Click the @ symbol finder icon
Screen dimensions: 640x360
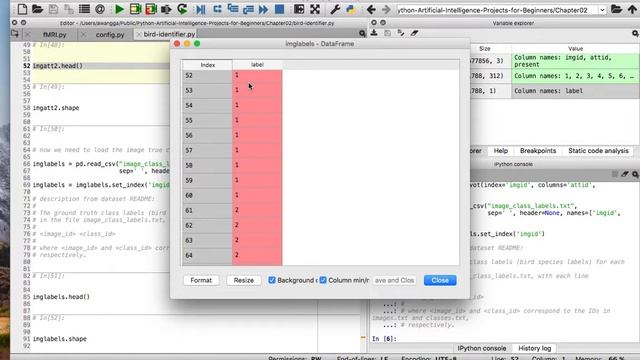pyautogui.click(x=100, y=9)
